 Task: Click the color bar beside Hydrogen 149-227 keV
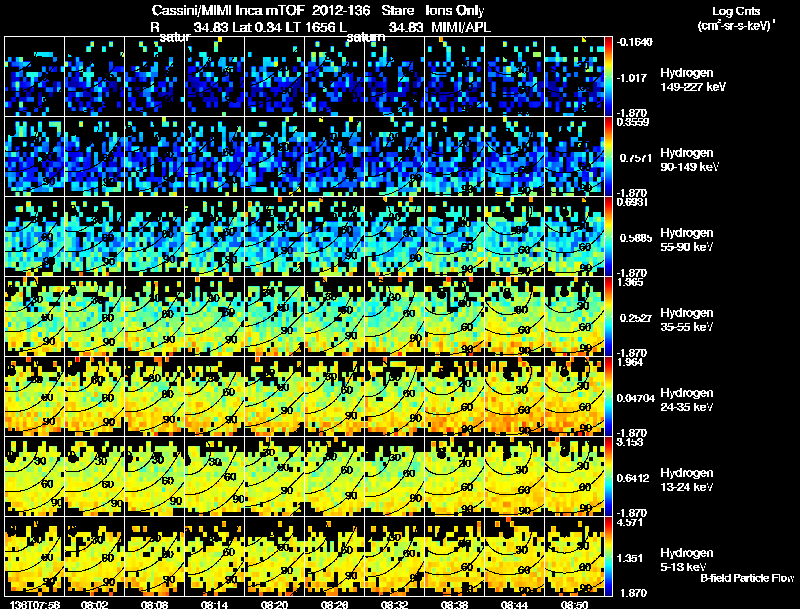tap(608, 77)
